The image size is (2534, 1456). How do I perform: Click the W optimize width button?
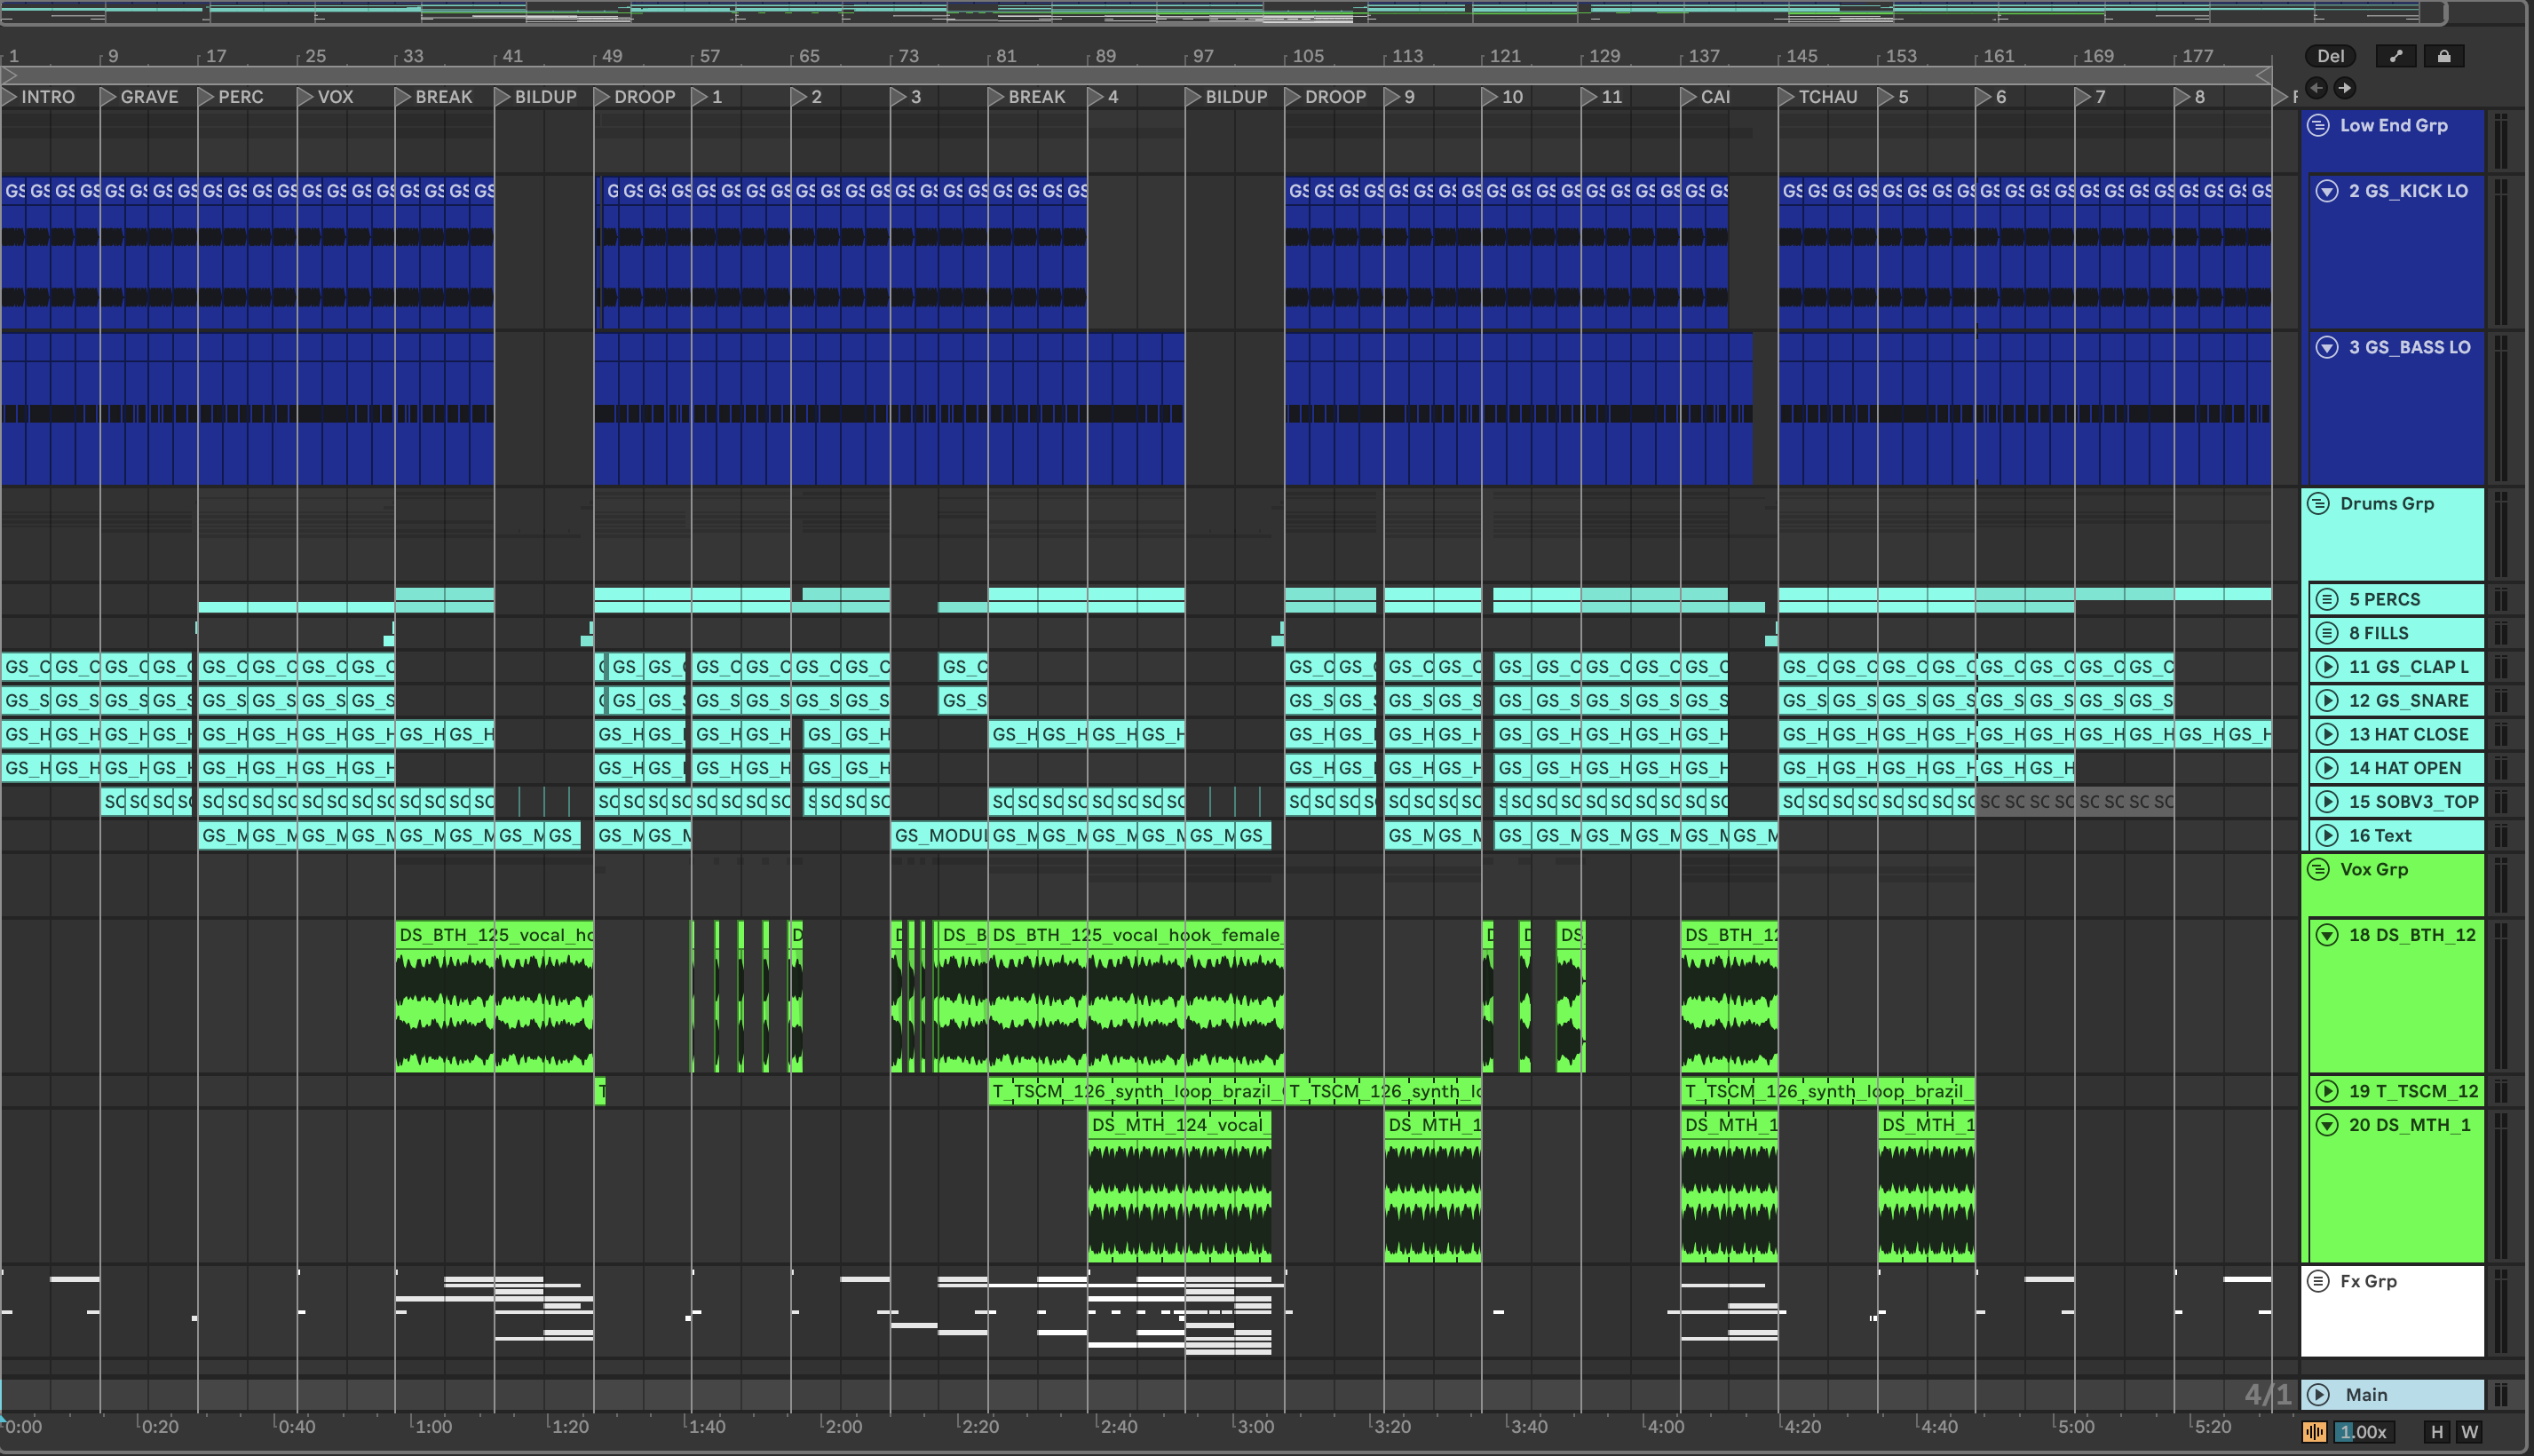pos(2469,1432)
